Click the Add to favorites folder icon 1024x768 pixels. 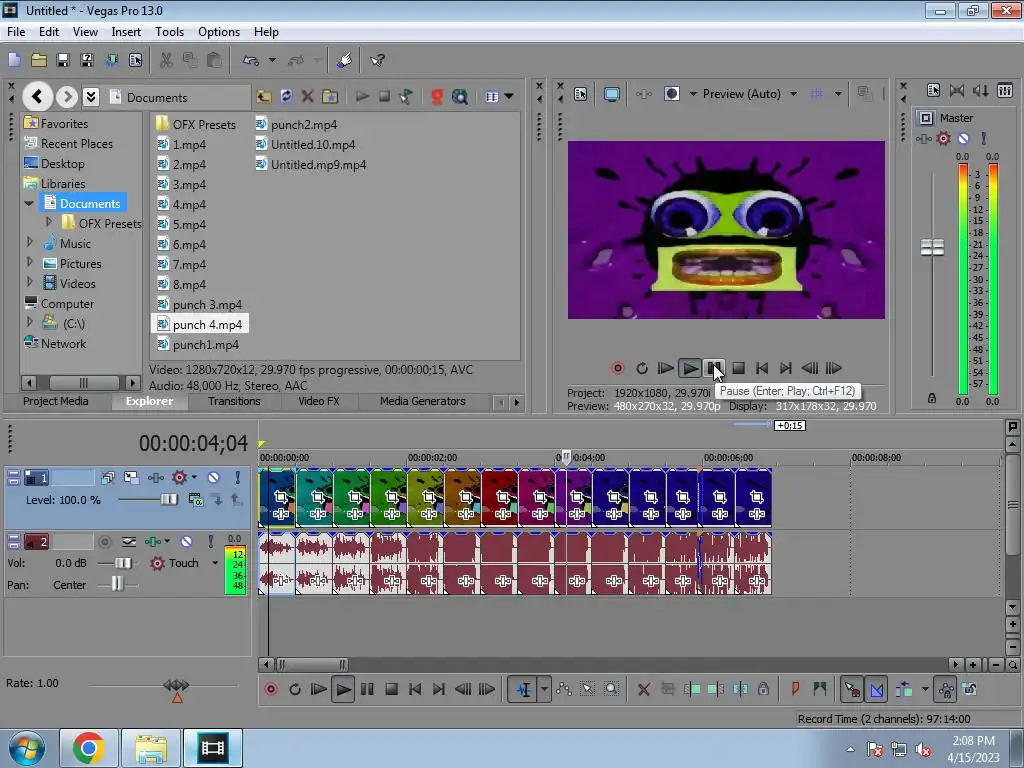(x=330, y=97)
